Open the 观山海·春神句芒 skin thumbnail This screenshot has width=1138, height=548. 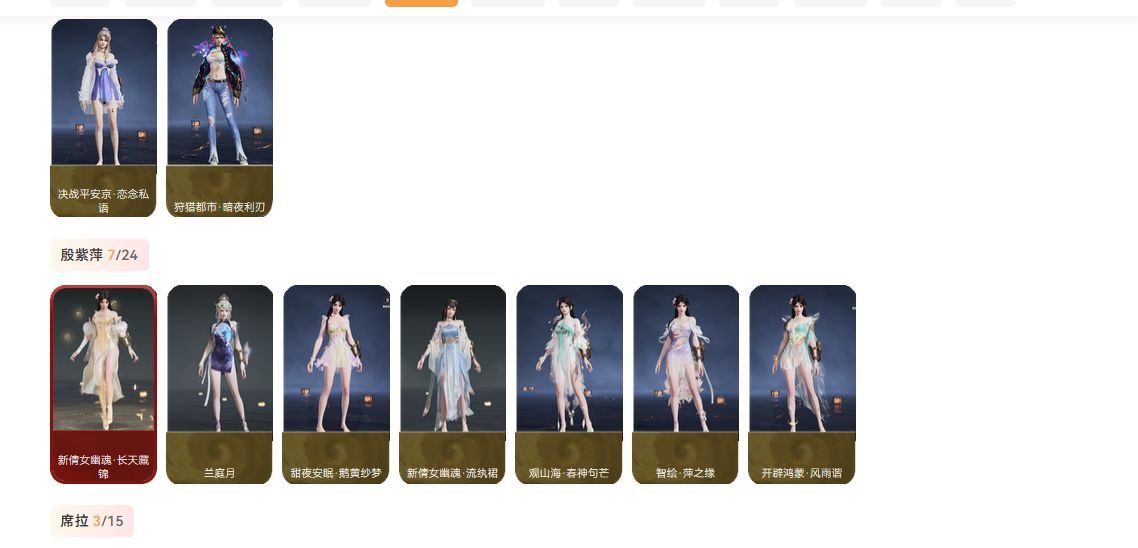(569, 384)
